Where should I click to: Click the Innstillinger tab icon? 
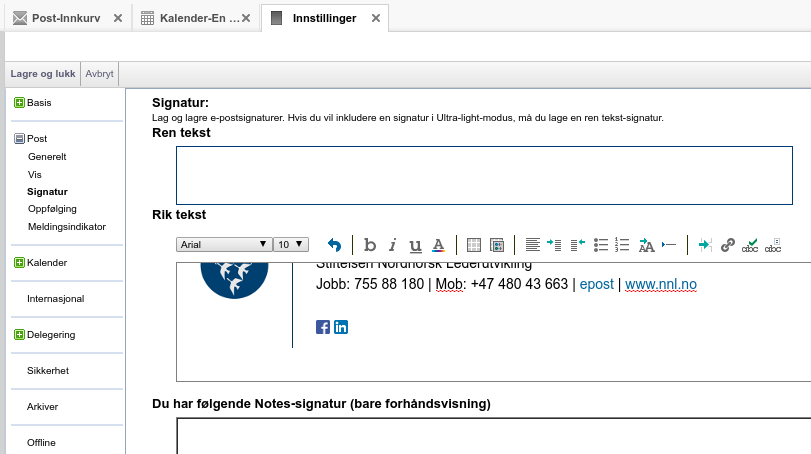277,18
